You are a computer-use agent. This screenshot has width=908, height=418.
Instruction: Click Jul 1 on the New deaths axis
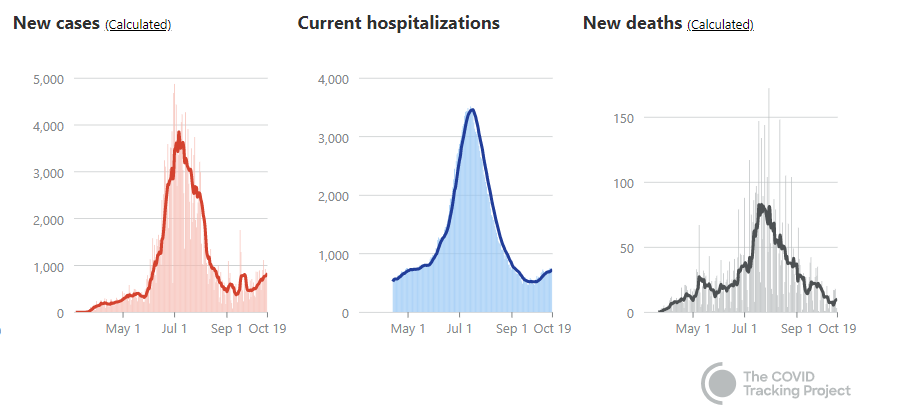pyautogui.click(x=744, y=328)
